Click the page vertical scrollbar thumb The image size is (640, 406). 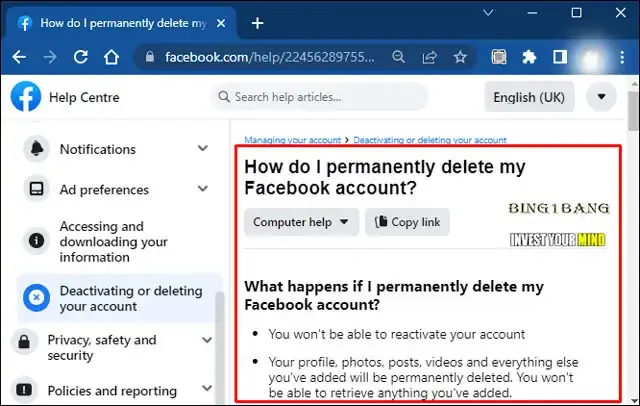pos(633,111)
